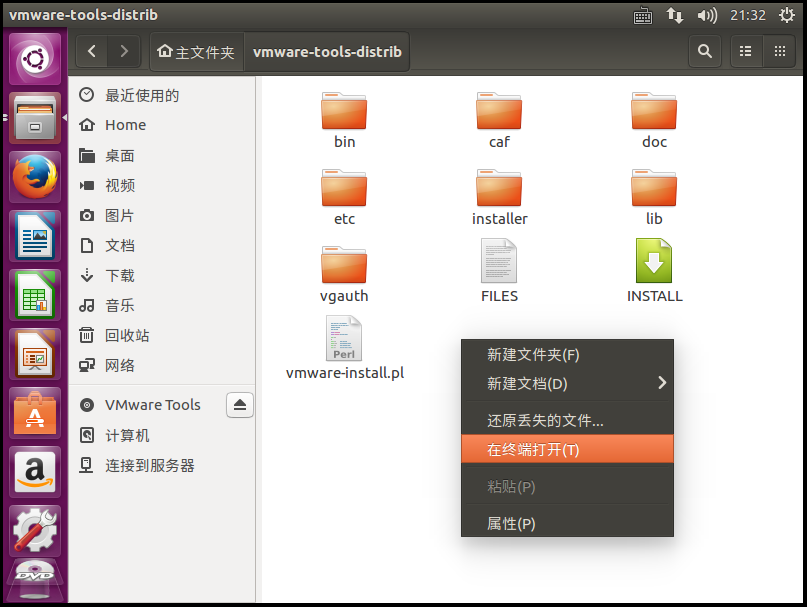
Task: Expand the 新建文档(D) submenu arrow
Action: click(662, 383)
